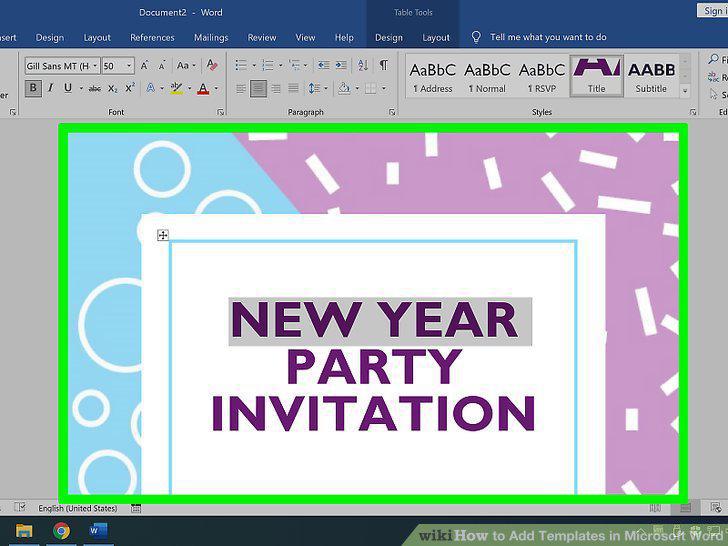Click English (United States) language status
The height and width of the screenshot is (546, 728).
pyautogui.click(x=78, y=508)
